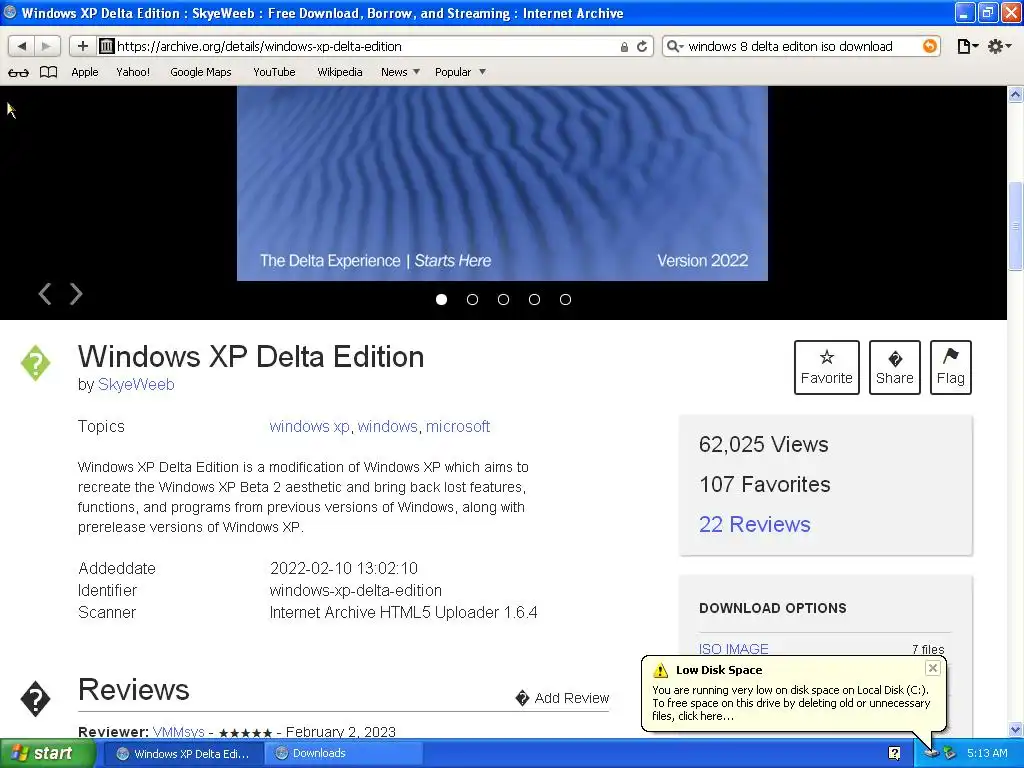This screenshot has width=1024, height=768.
Task: Go forward with the browser forward arrow
Action: [46, 46]
